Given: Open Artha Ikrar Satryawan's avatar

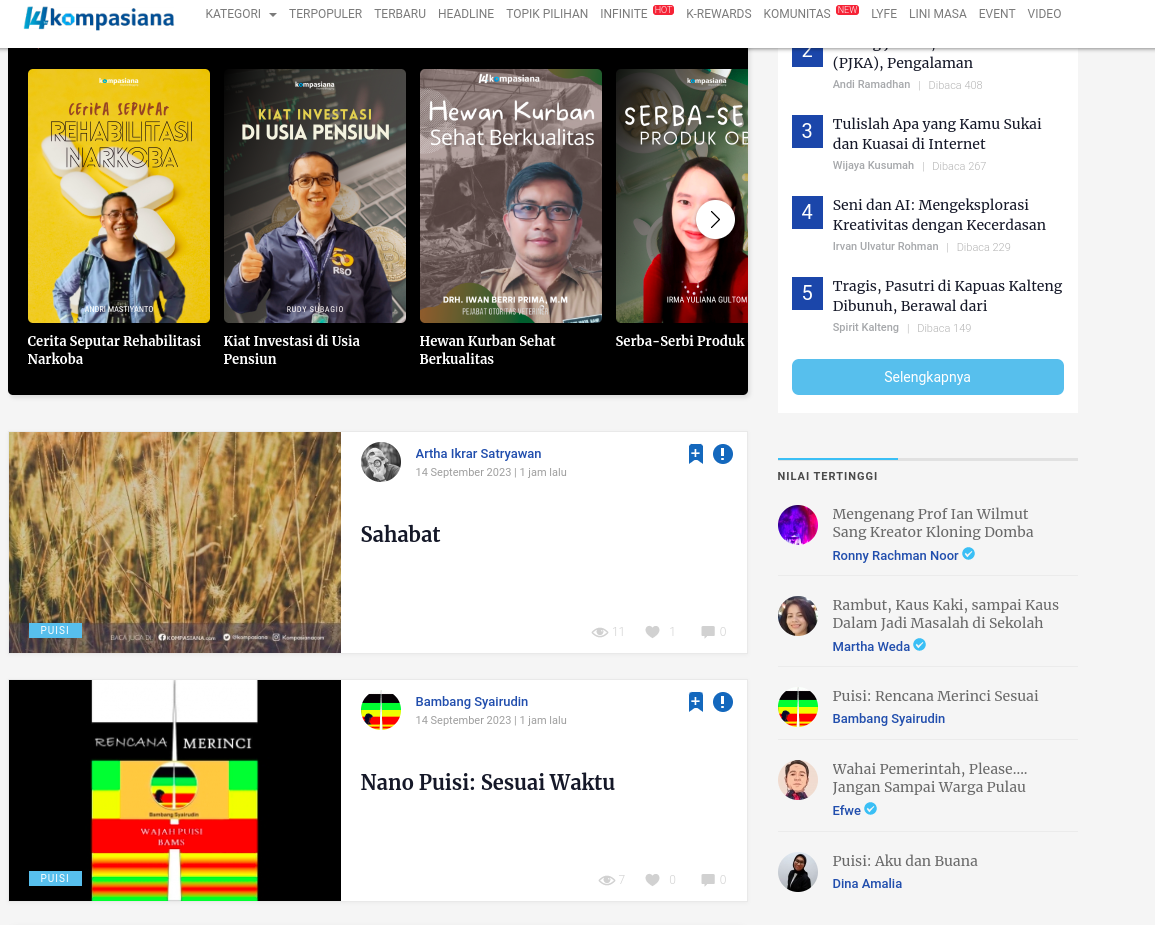Looking at the screenshot, I should point(381,462).
